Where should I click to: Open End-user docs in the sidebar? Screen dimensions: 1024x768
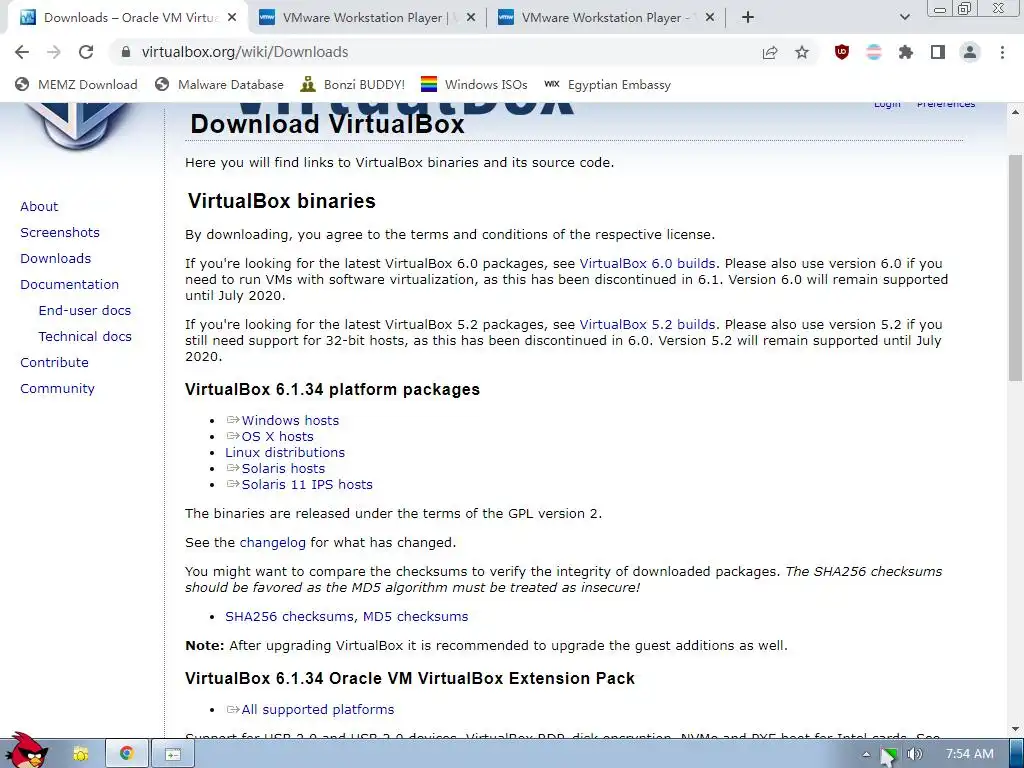click(85, 311)
